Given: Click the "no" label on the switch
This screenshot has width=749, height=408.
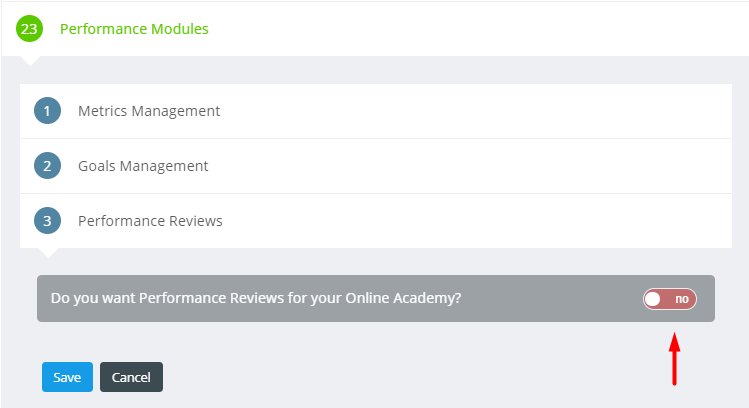Looking at the screenshot, I should [682, 299].
